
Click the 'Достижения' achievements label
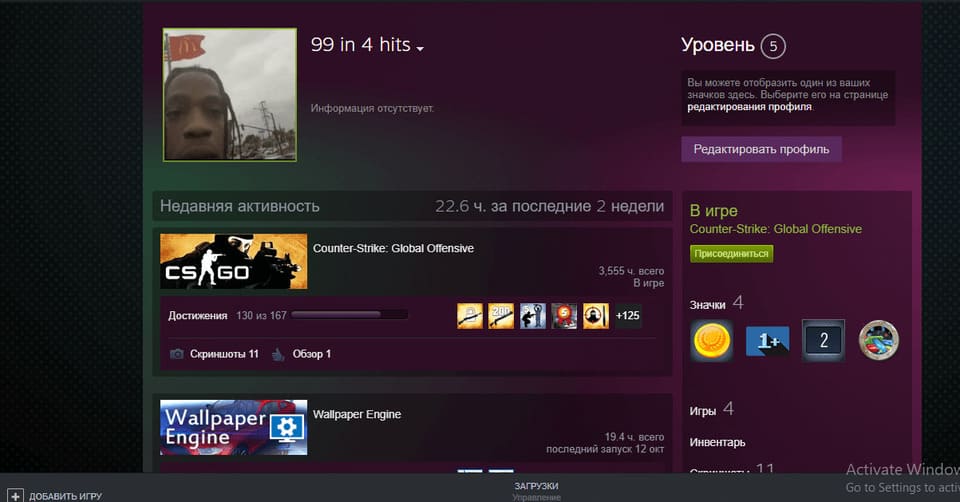point(198,316)
